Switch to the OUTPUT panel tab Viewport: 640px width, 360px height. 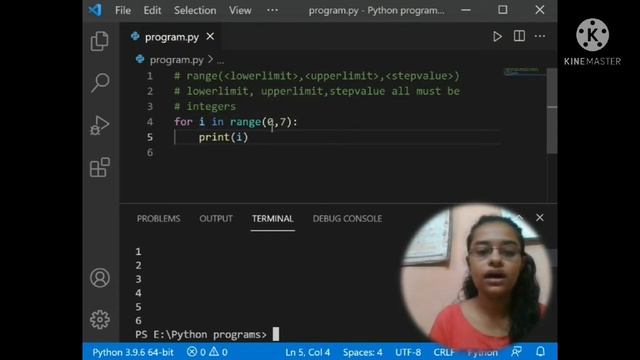(216, 219)
